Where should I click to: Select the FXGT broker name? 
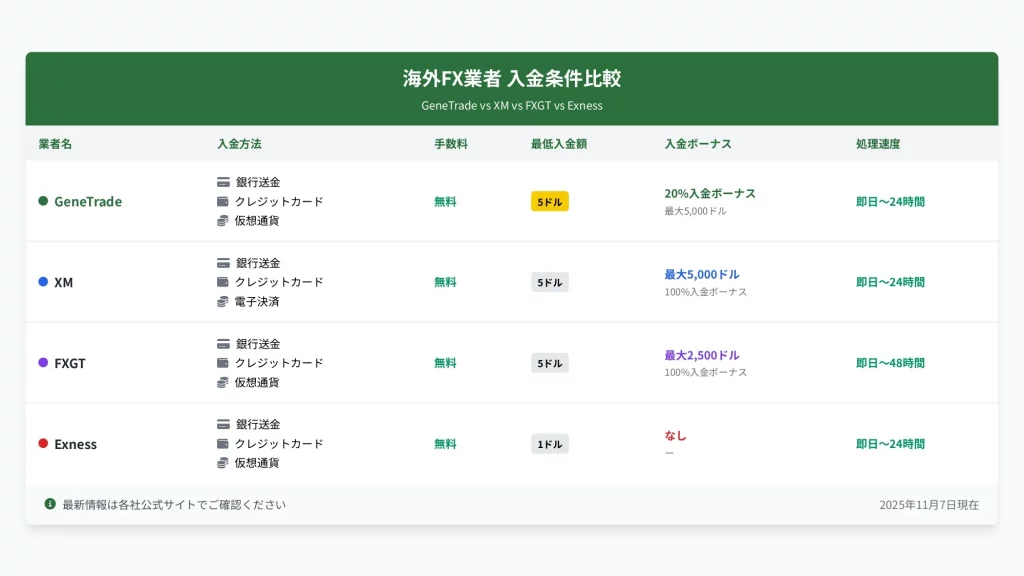click(x=70, y=363)
